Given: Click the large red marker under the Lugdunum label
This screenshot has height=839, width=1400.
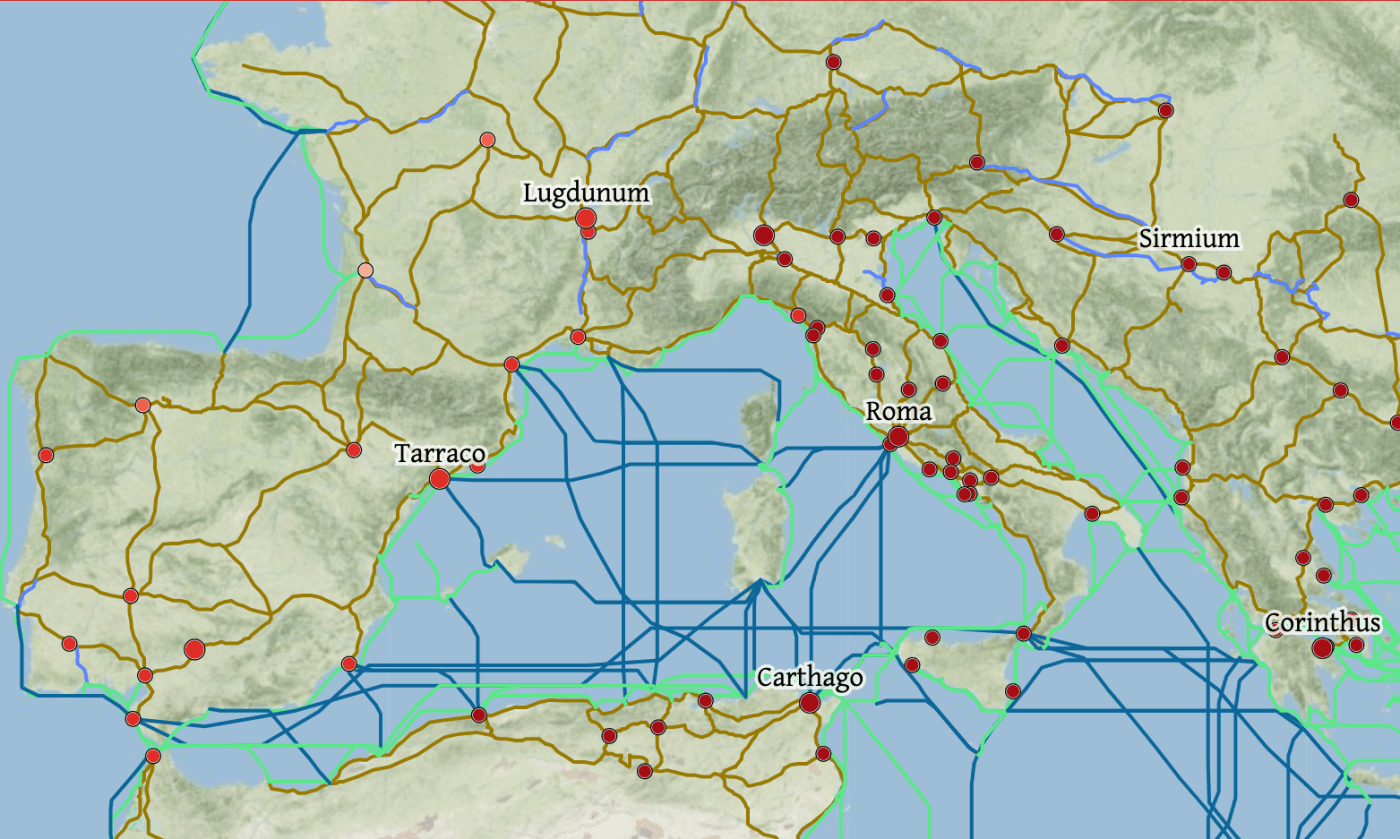Looking at the screenshot, I should click(586, 219).
